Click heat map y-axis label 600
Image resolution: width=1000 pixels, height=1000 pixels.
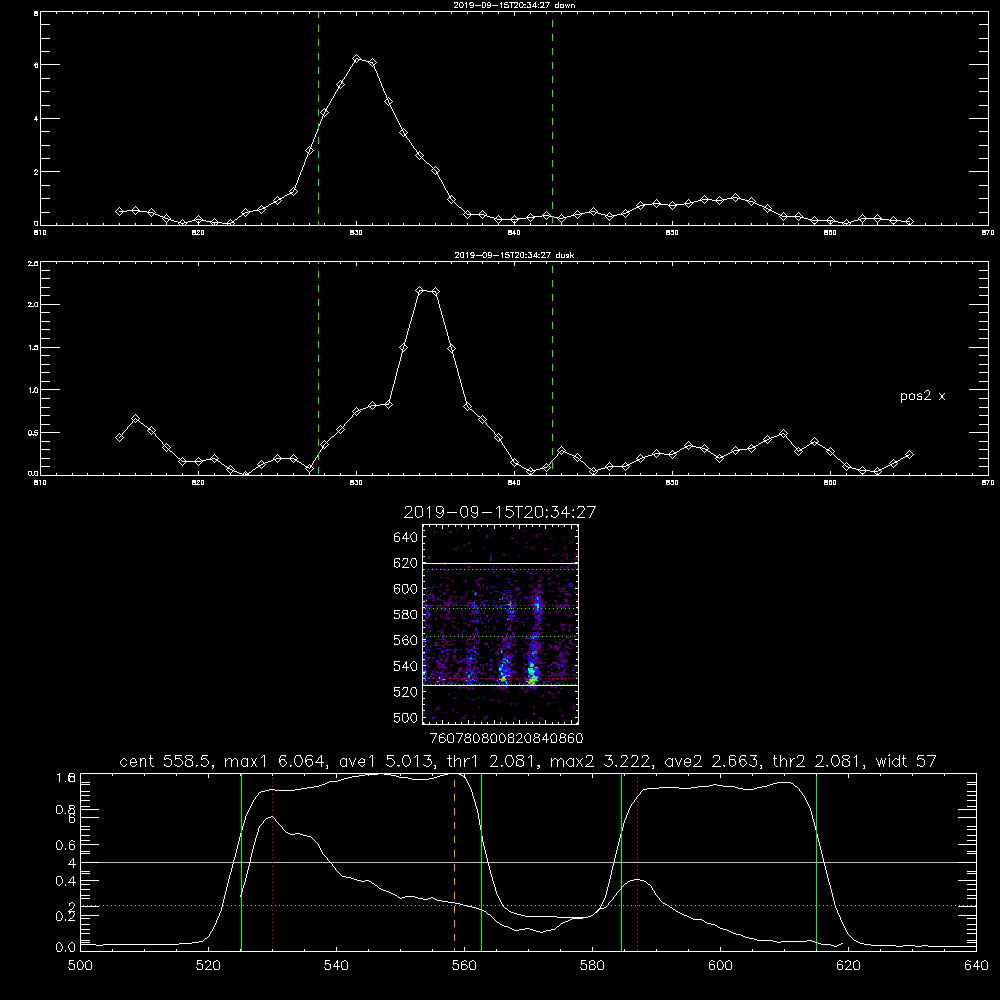click(x=406, y=589)
